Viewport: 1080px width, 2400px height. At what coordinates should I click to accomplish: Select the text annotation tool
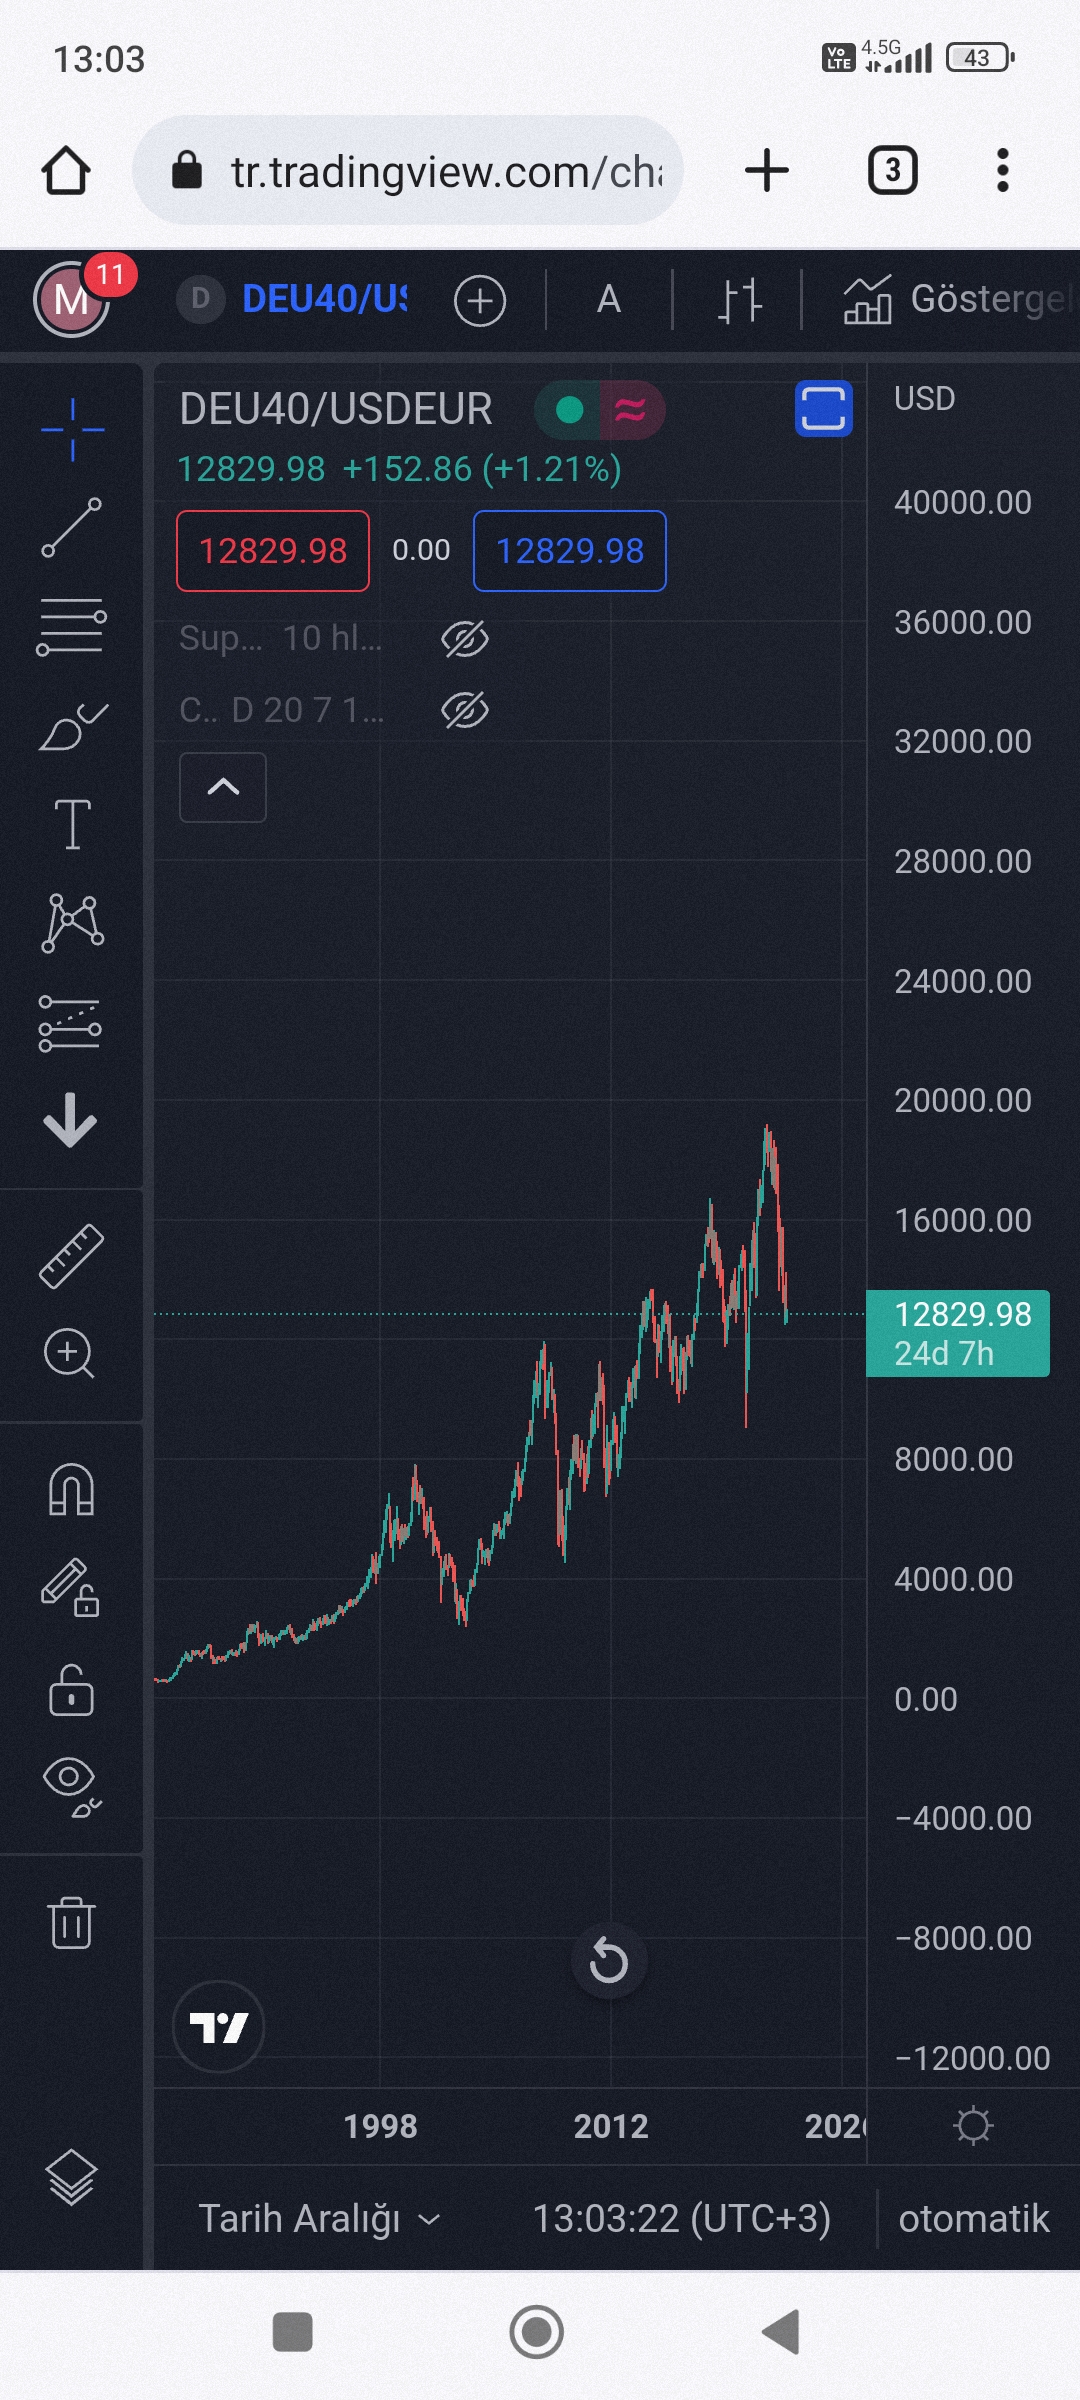click(72, 824)
